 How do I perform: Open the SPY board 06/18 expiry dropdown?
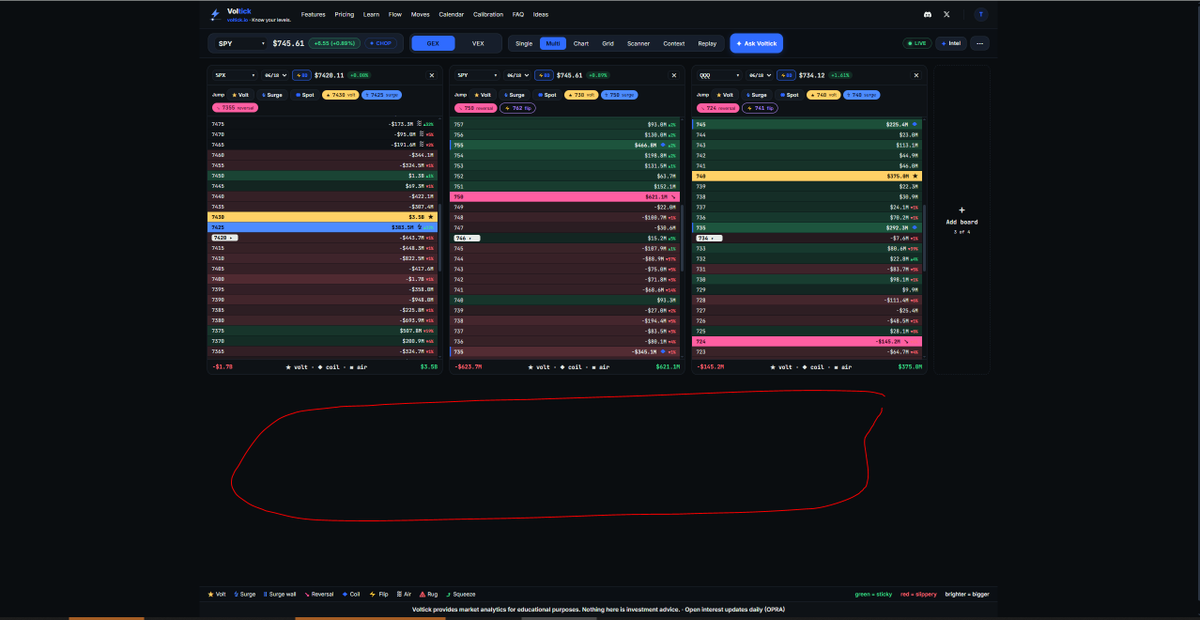coord(517,75)
